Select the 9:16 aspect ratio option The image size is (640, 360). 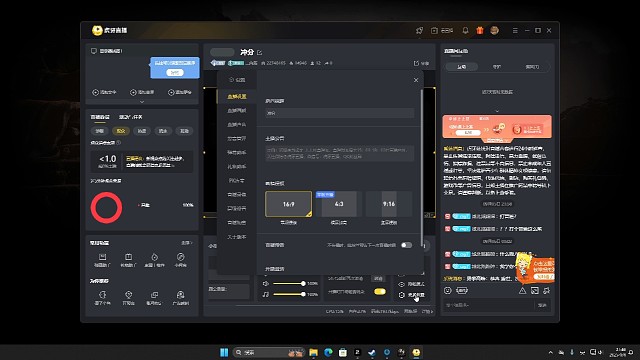coord(389,204)
